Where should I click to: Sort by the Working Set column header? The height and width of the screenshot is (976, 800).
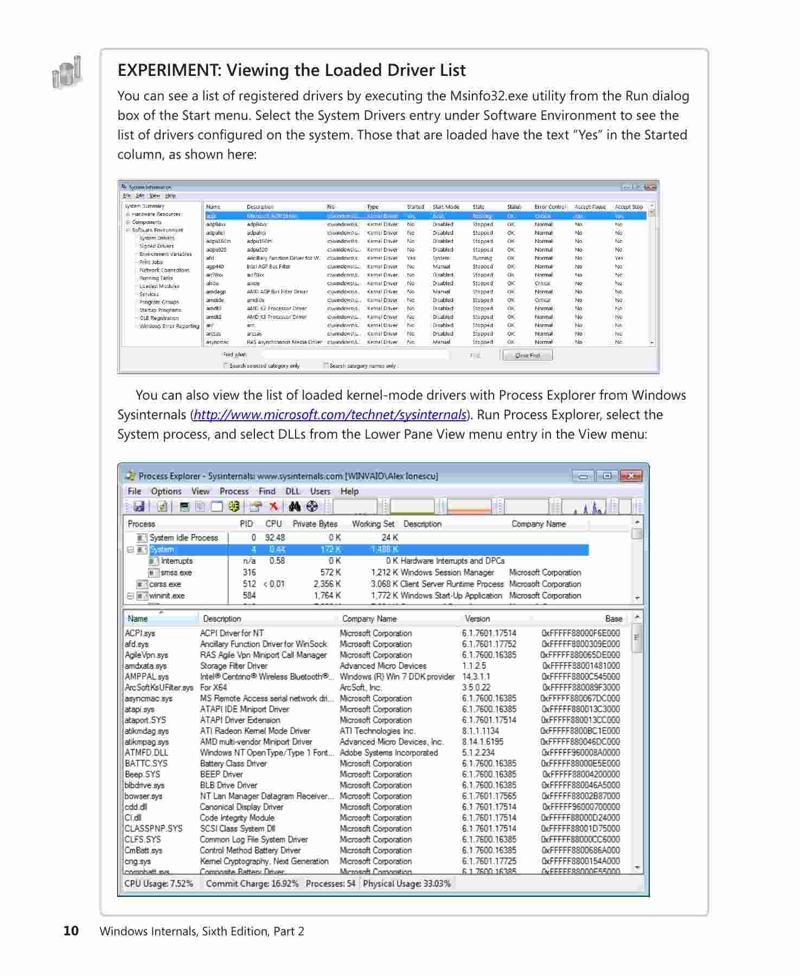[373, 524]
